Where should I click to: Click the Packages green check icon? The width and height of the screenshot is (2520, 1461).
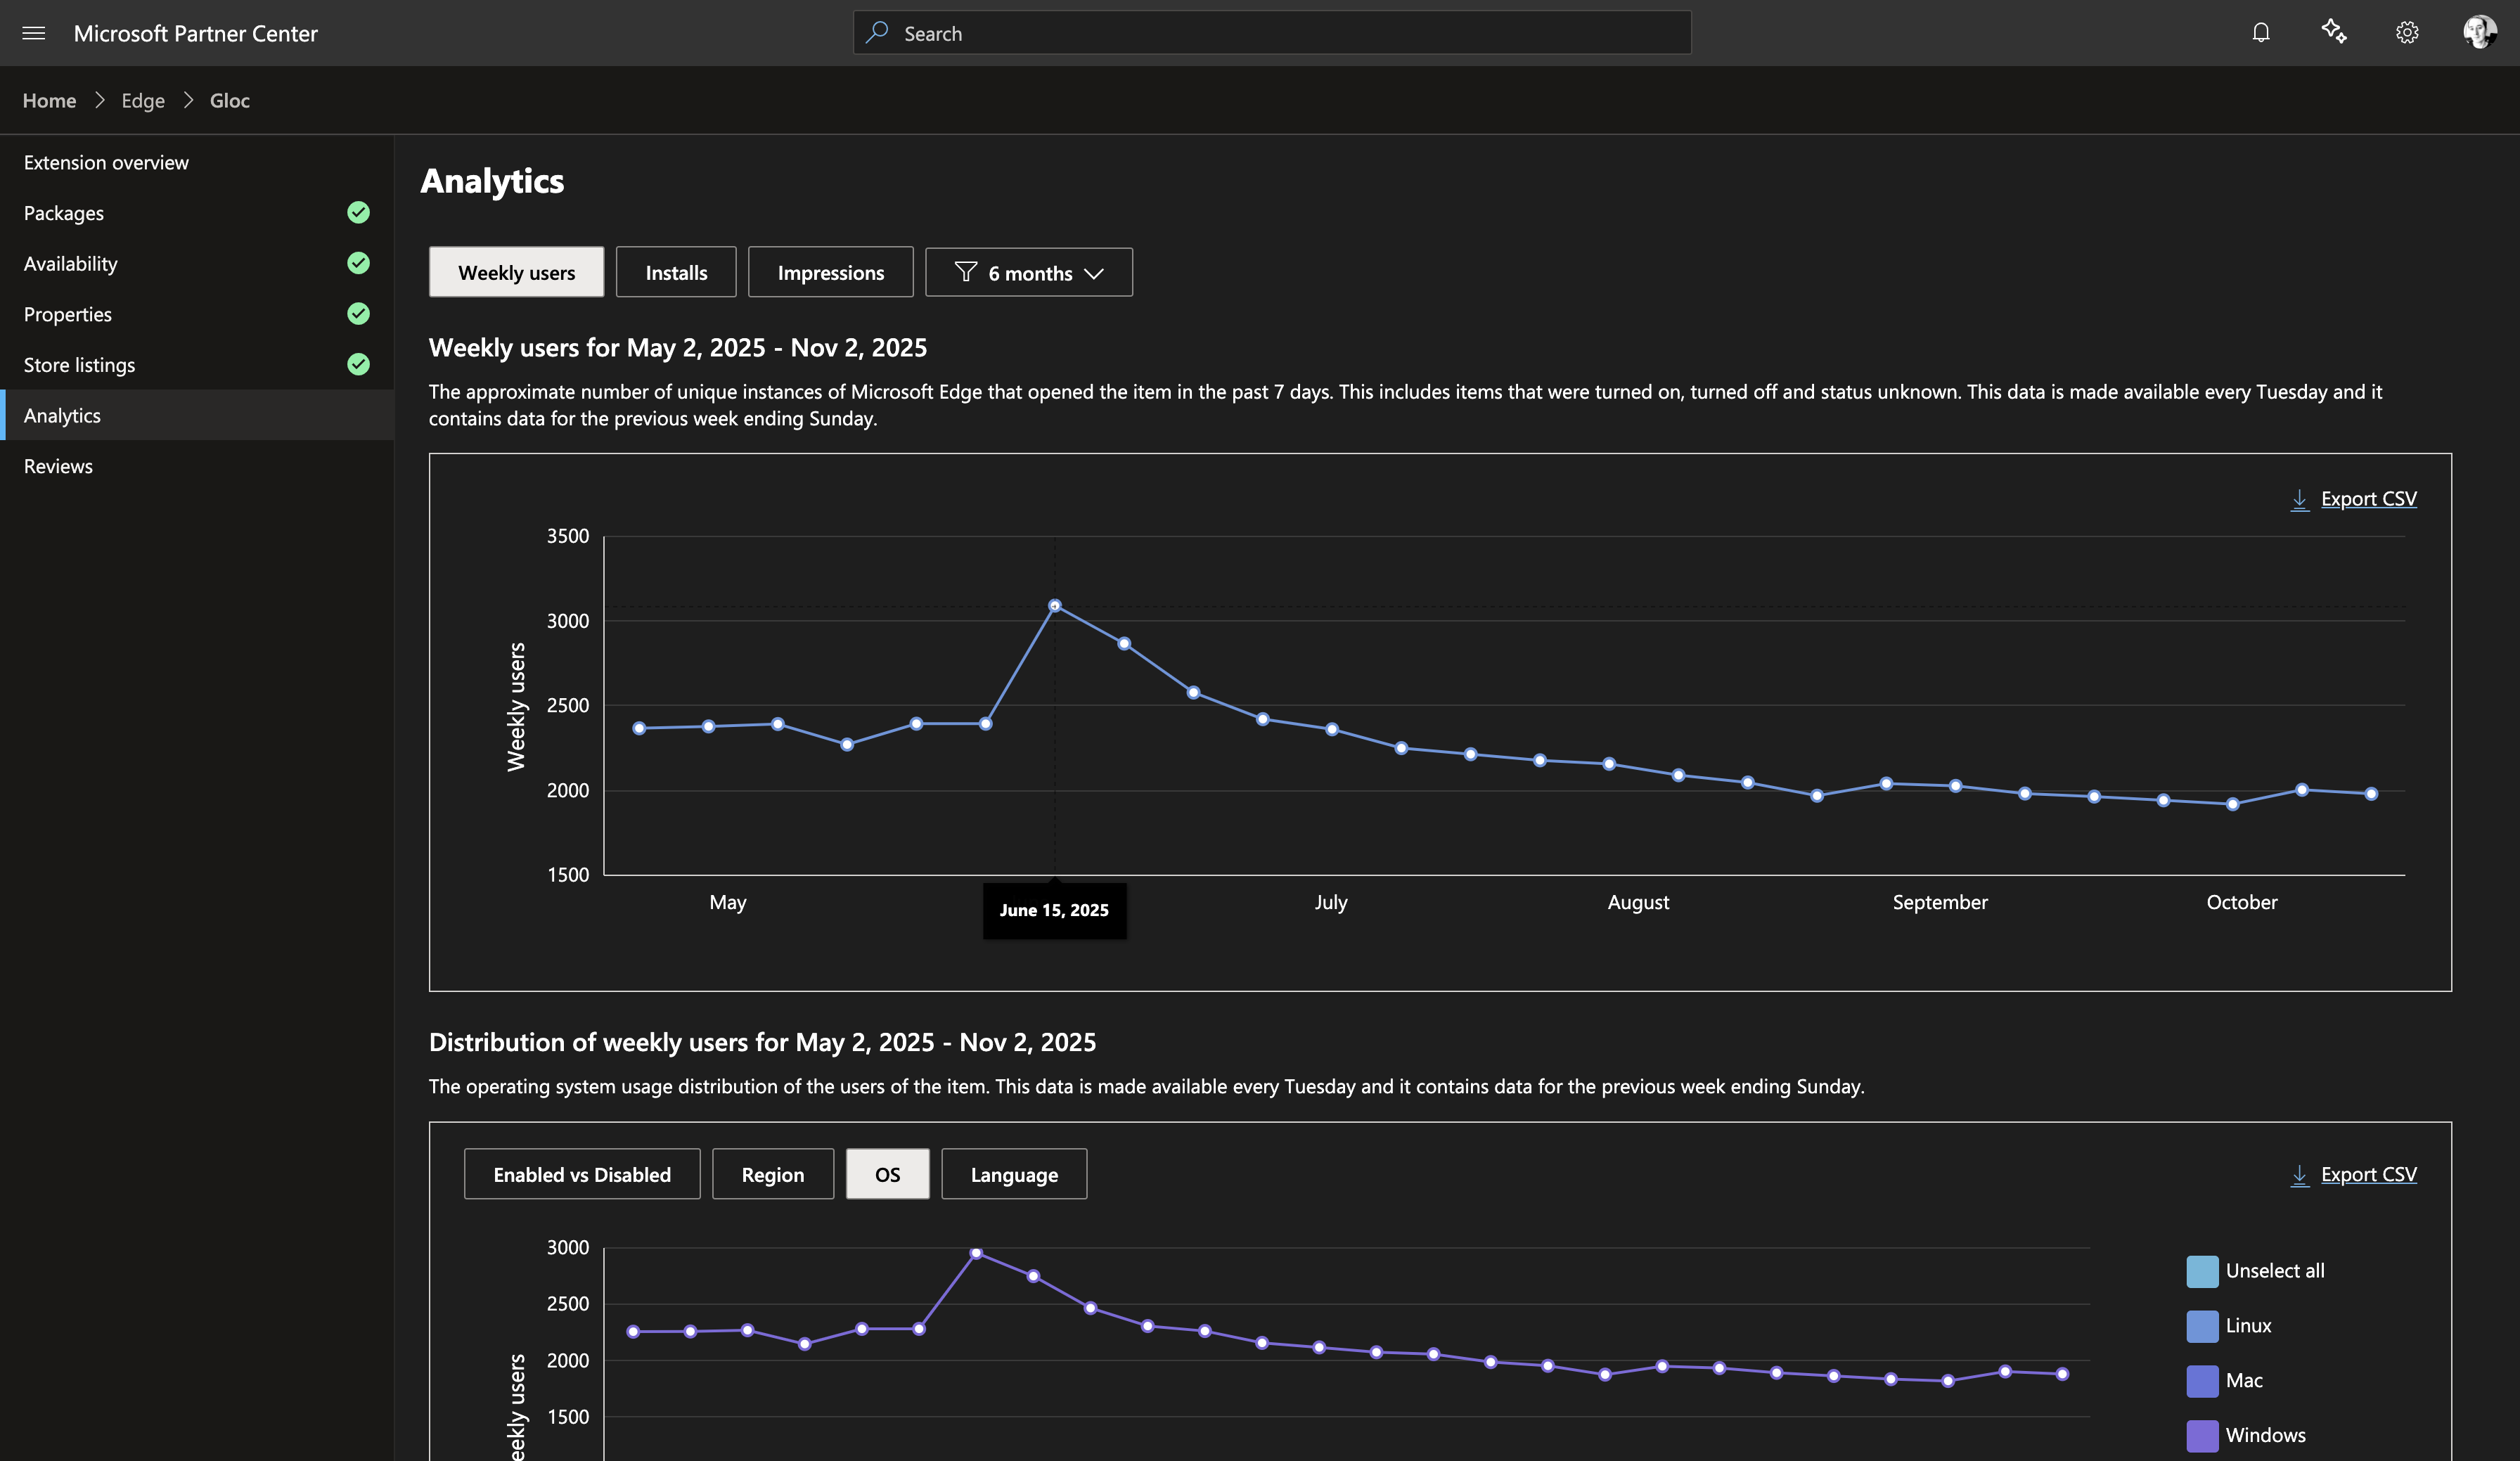358,212
